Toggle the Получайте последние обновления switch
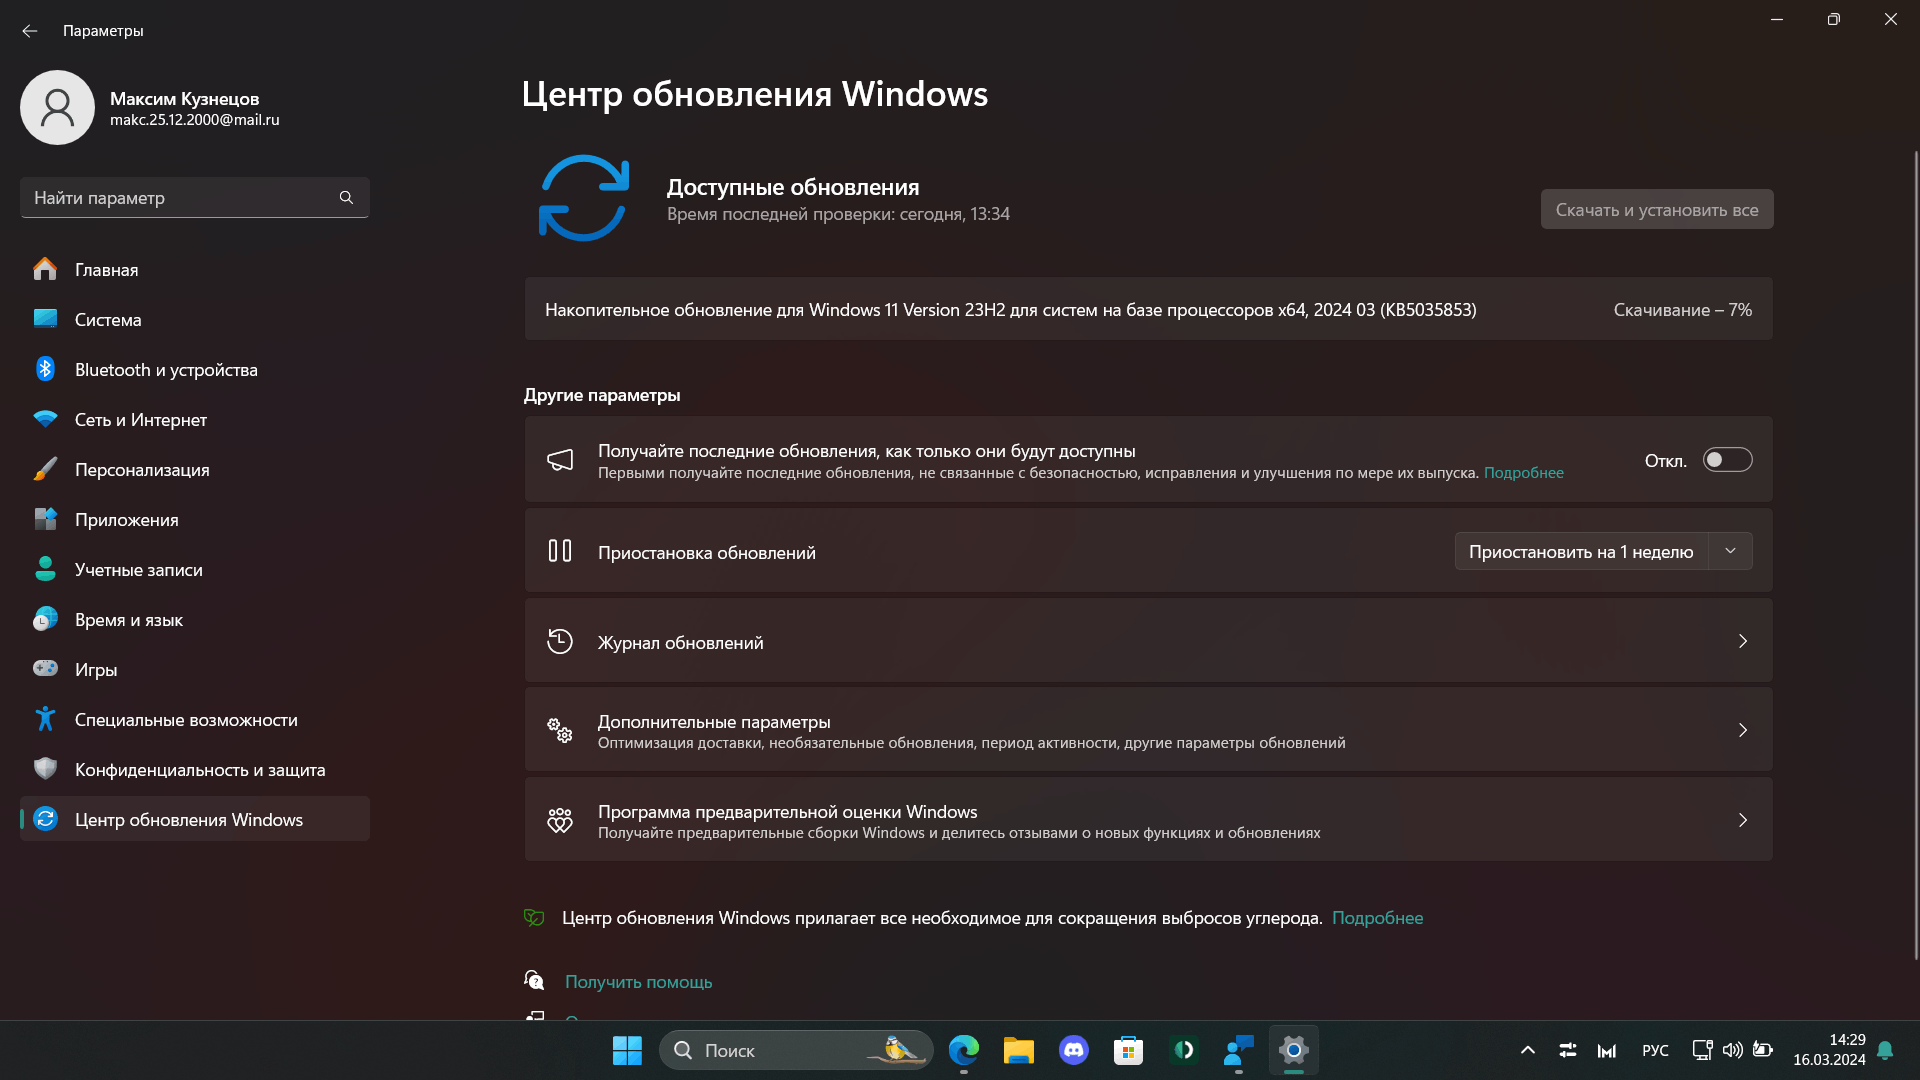The width and height of the screenshot is (1920, 1080). click(1728, 460)
